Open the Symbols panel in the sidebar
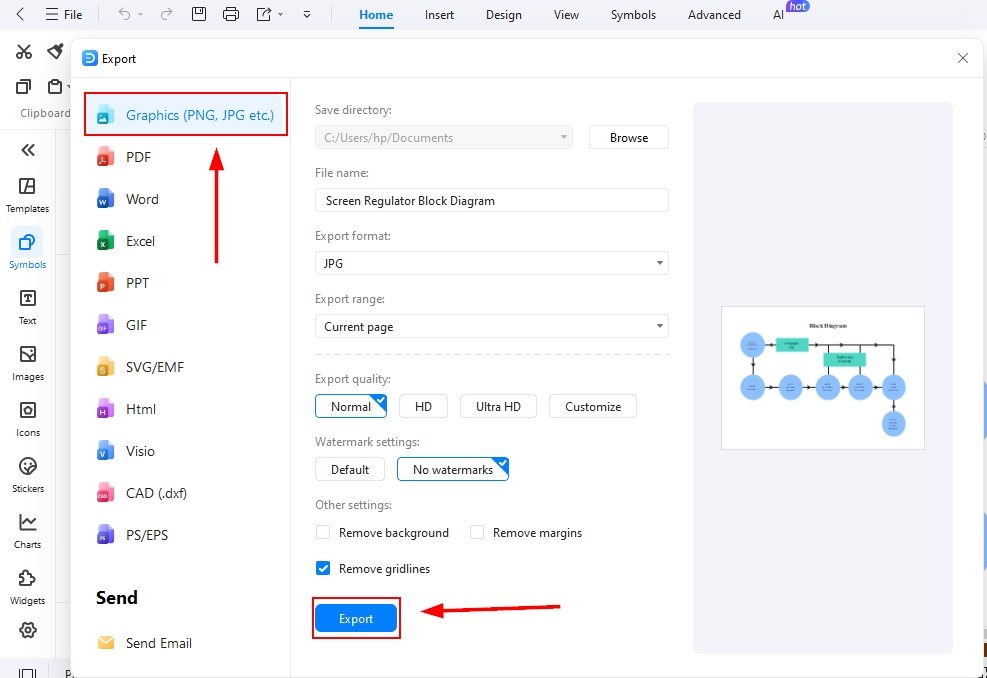Viewport: 987px width, 678px height. pyautogui.click(x=27, y=248)
